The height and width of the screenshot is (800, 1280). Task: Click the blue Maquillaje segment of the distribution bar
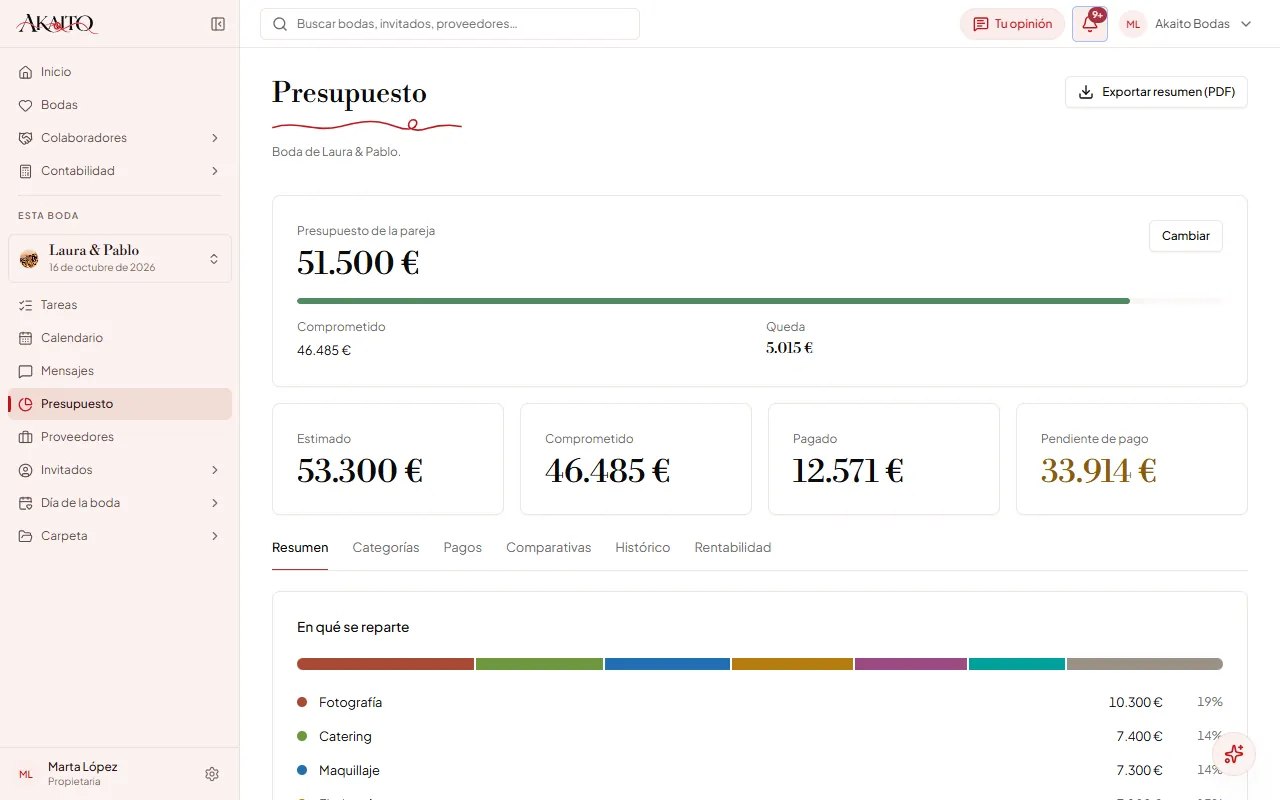pos(667,664)
